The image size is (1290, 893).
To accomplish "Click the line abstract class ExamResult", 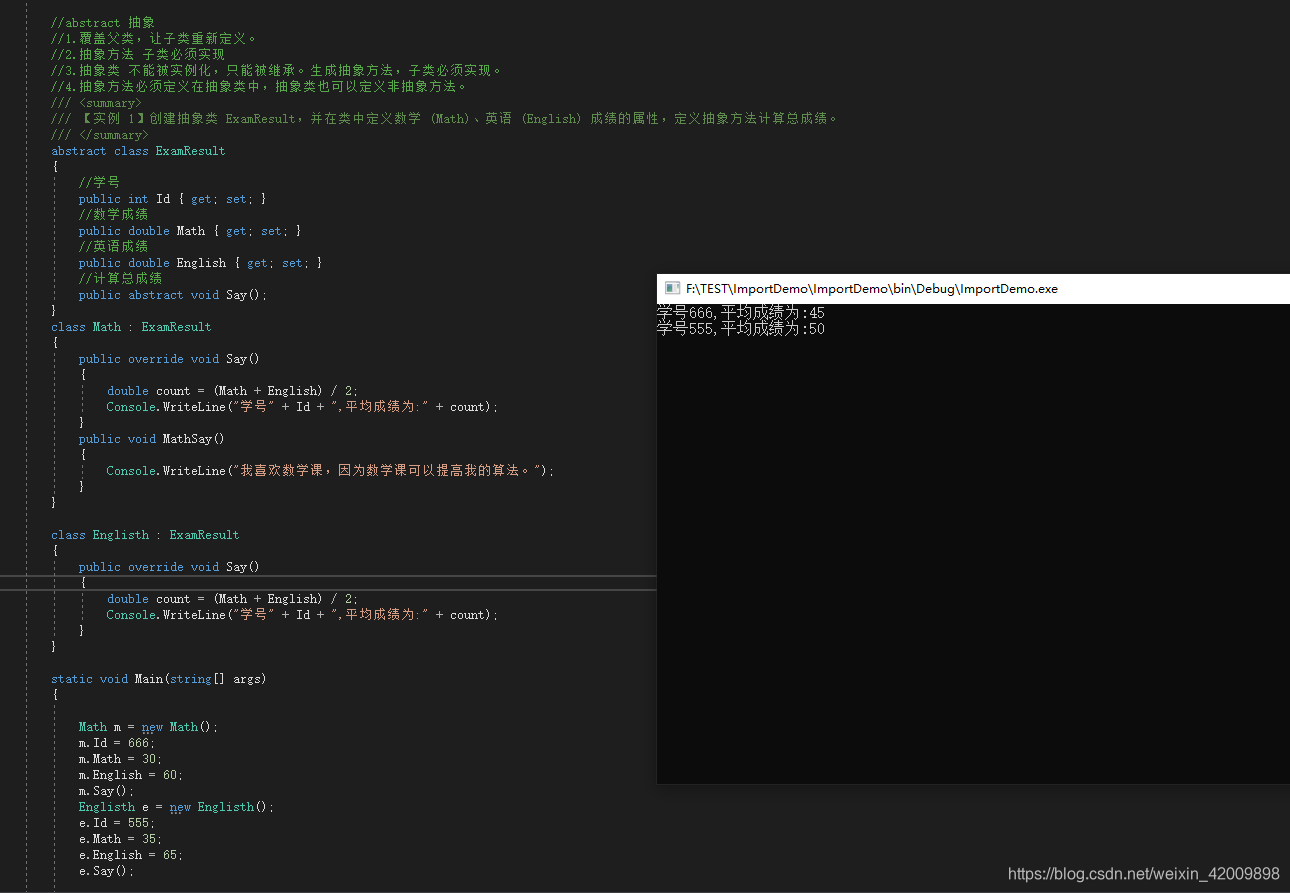I will coord(138,150).
